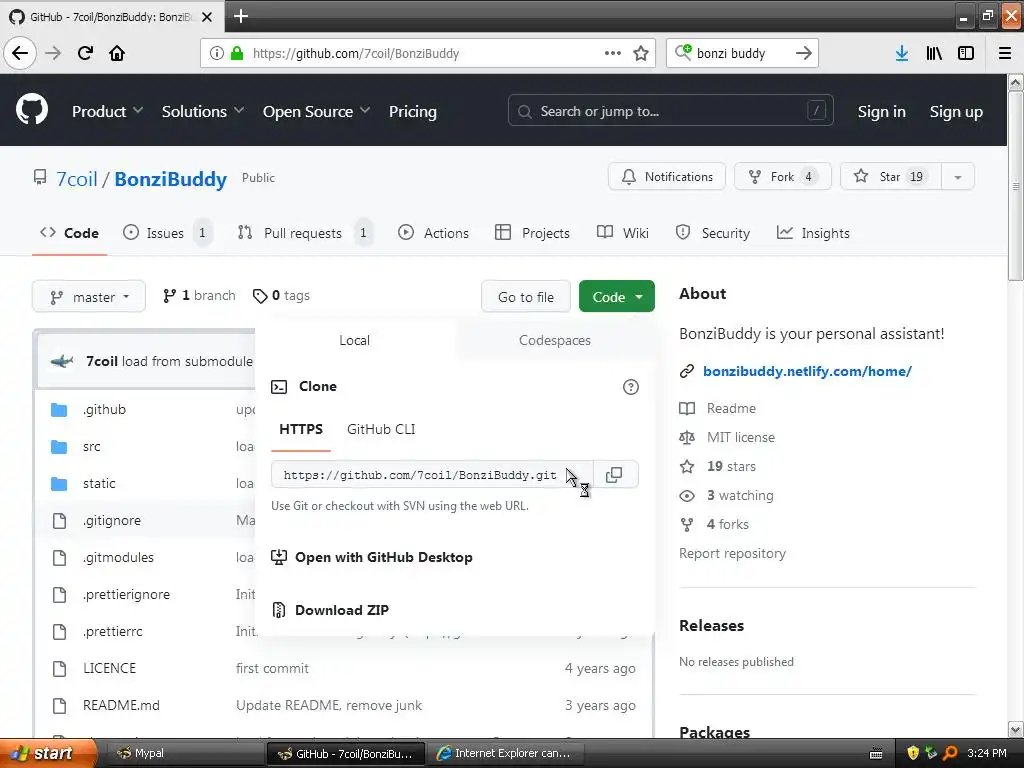Expand the Product navigation dropdown
The image size is (1024, 768).
pyautogui.click(x=107, y=112)
